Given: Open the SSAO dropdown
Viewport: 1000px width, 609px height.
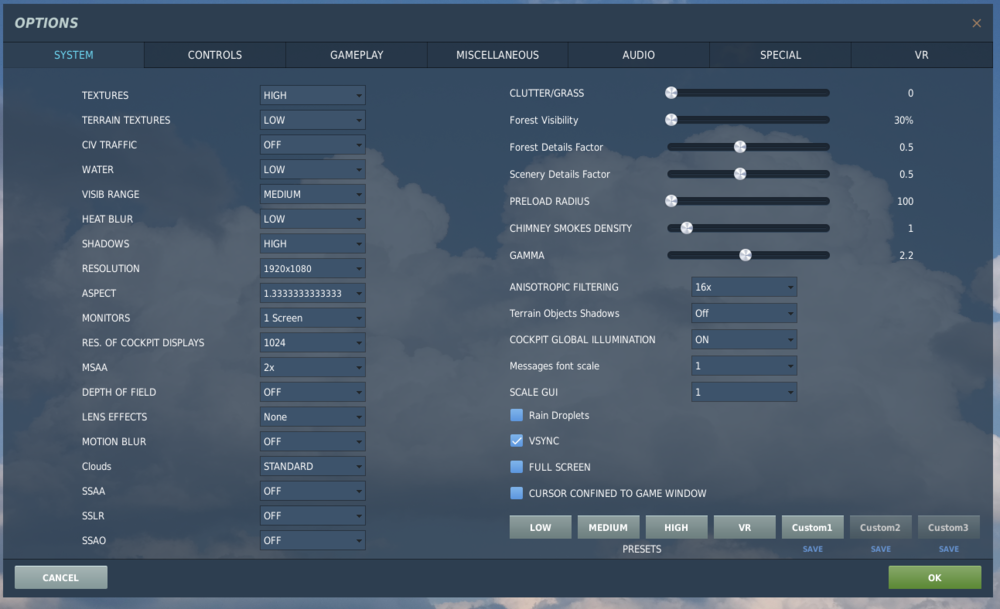Looking at the screenshot, I should tap(312, 540).
